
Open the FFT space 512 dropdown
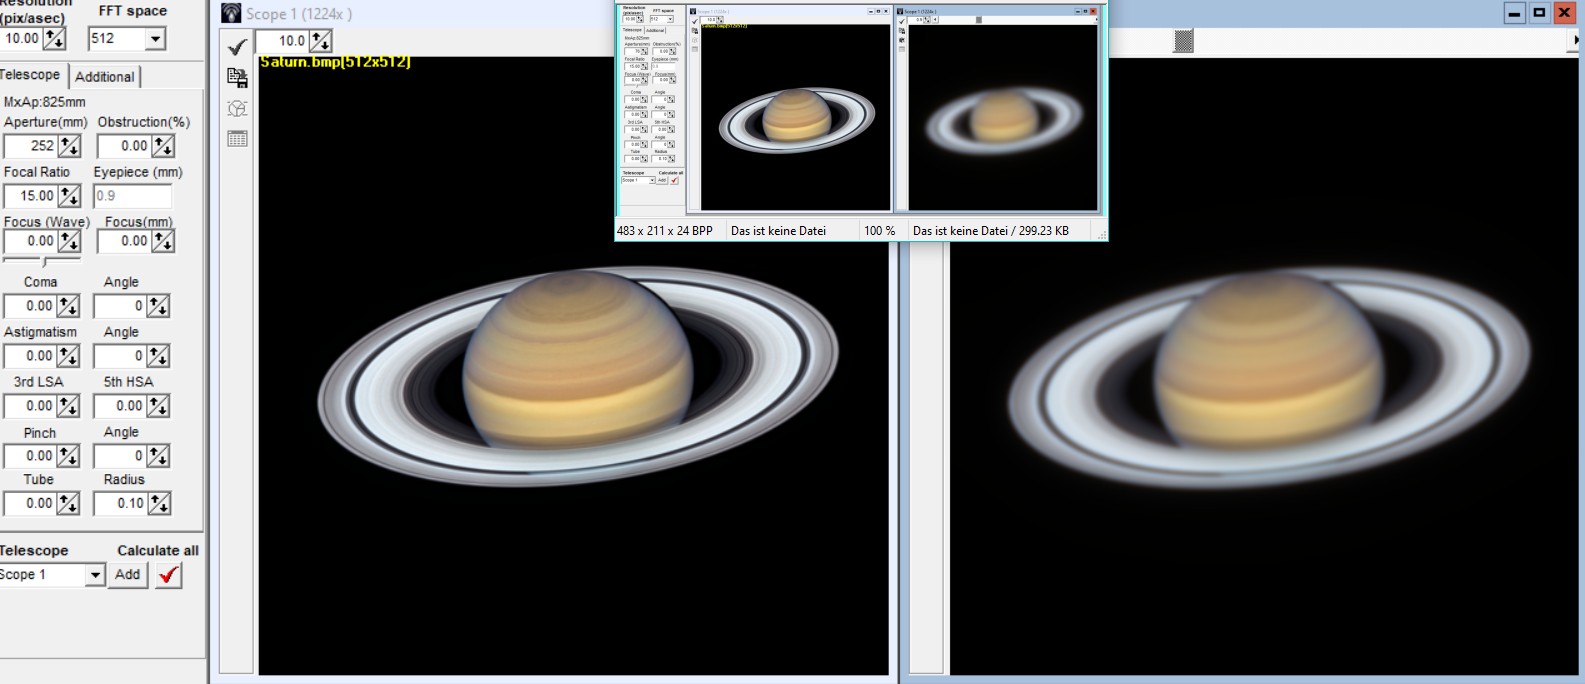coord(155,39)
